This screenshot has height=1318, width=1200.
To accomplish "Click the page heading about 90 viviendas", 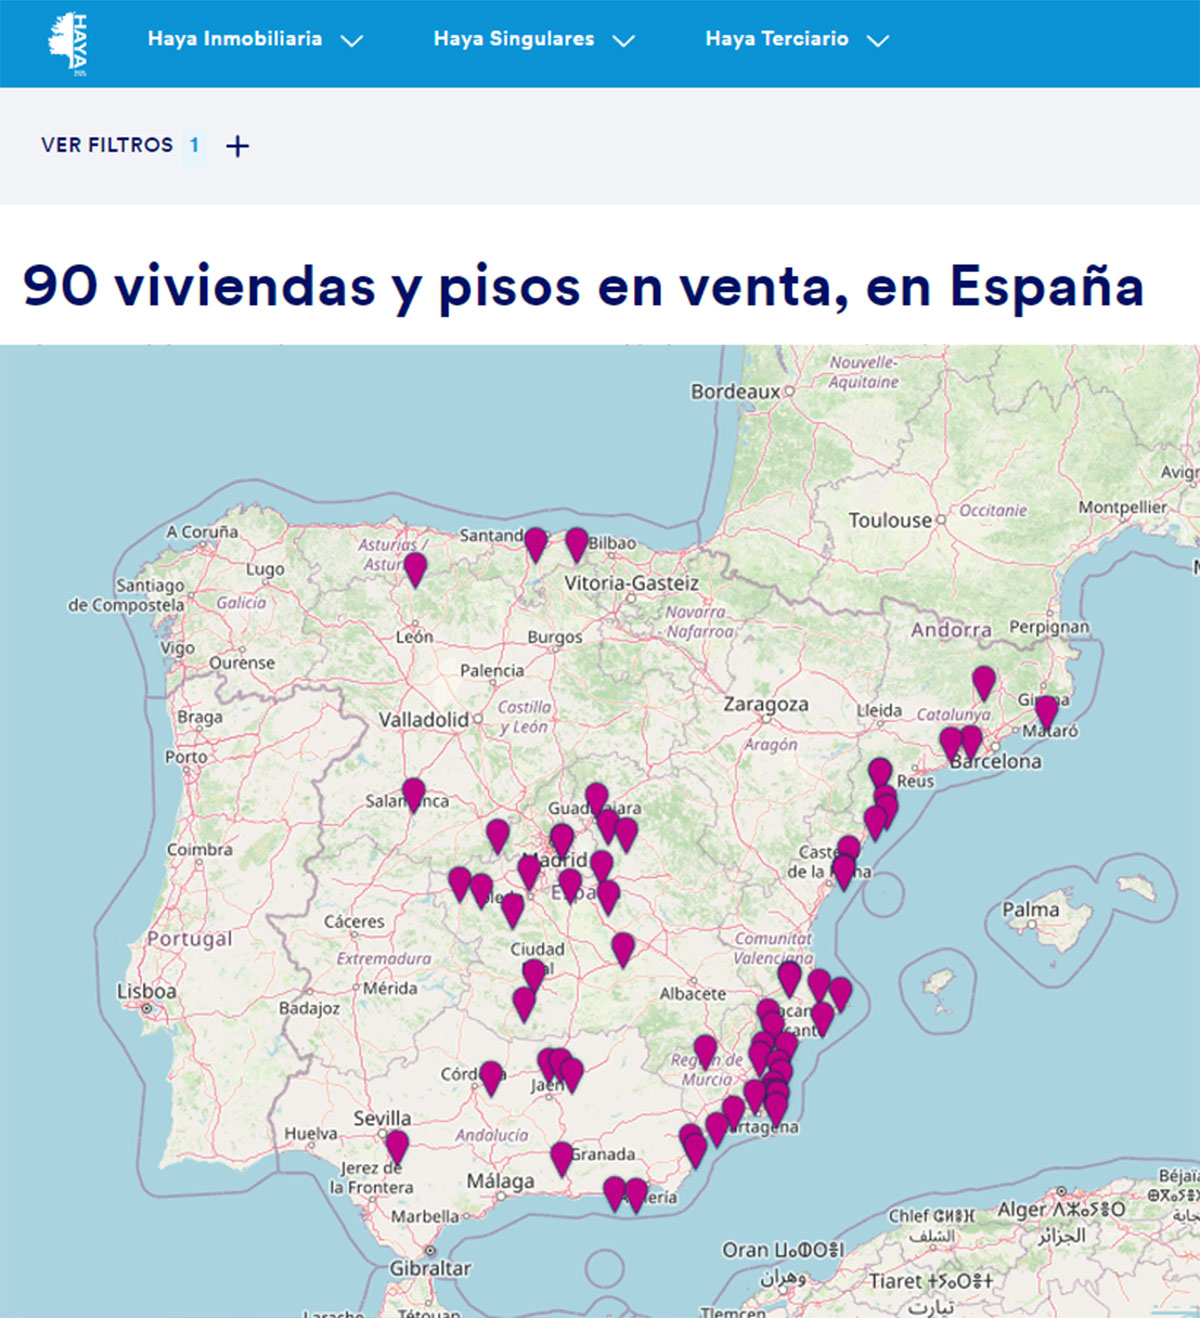I will [583, 286].
